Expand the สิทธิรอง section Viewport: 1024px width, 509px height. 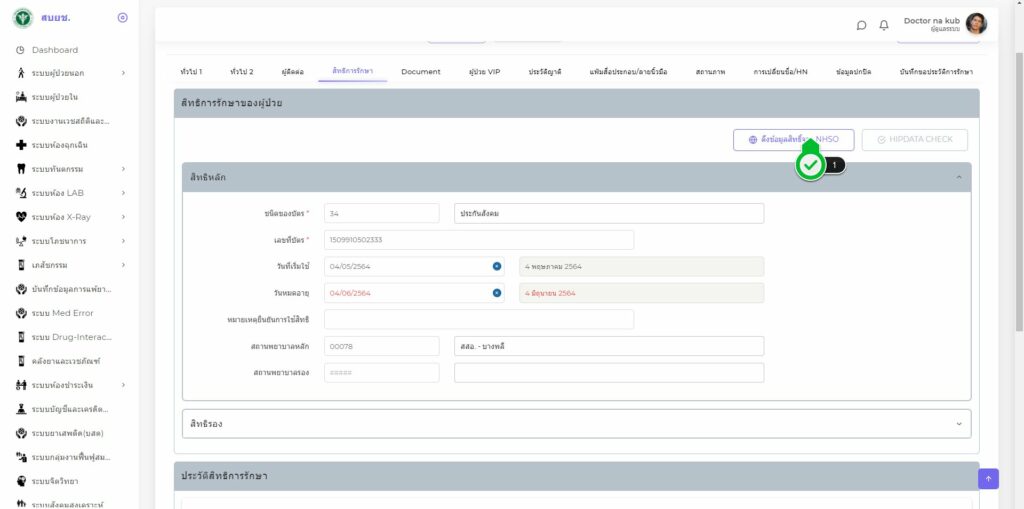[959, 424]
